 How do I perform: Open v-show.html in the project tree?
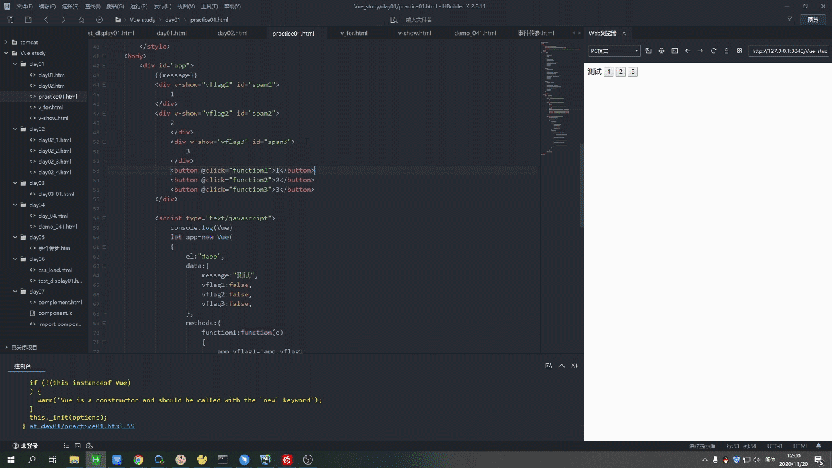coord(53,118)
